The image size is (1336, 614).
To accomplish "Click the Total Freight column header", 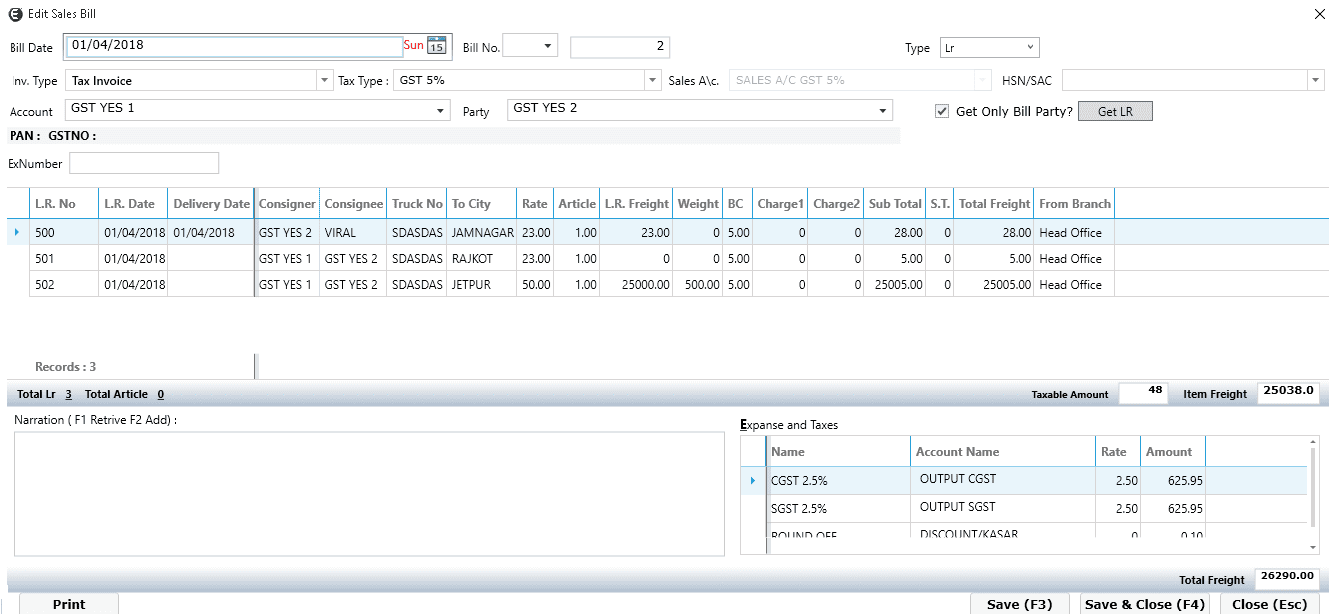I will [994, 204].
